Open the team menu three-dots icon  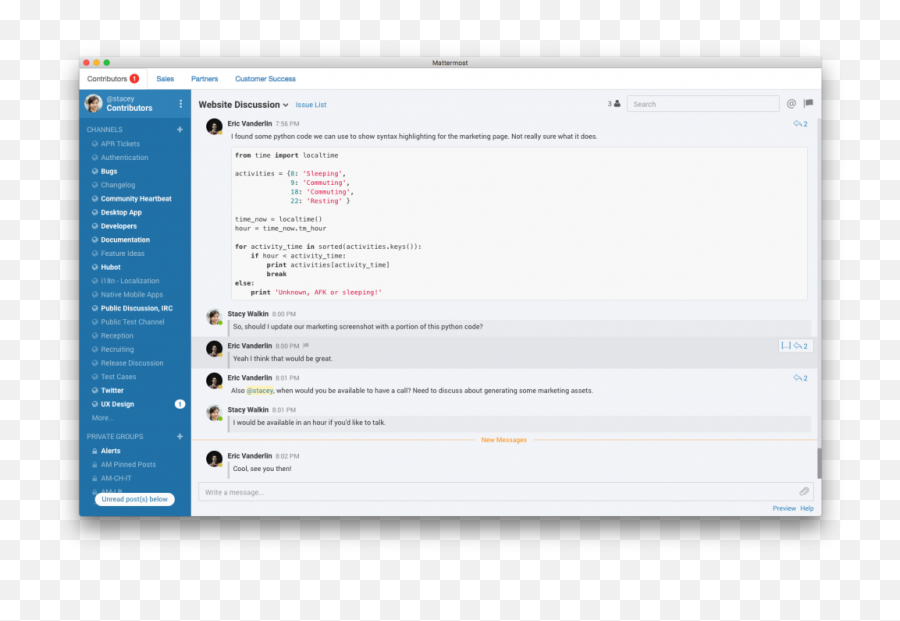pos(181,104)
